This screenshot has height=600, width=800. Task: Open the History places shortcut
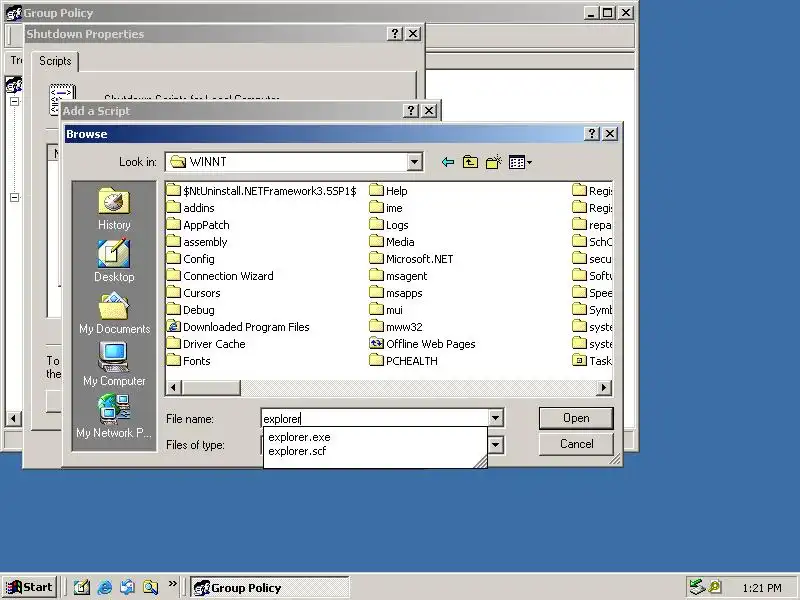coord(114,209)
